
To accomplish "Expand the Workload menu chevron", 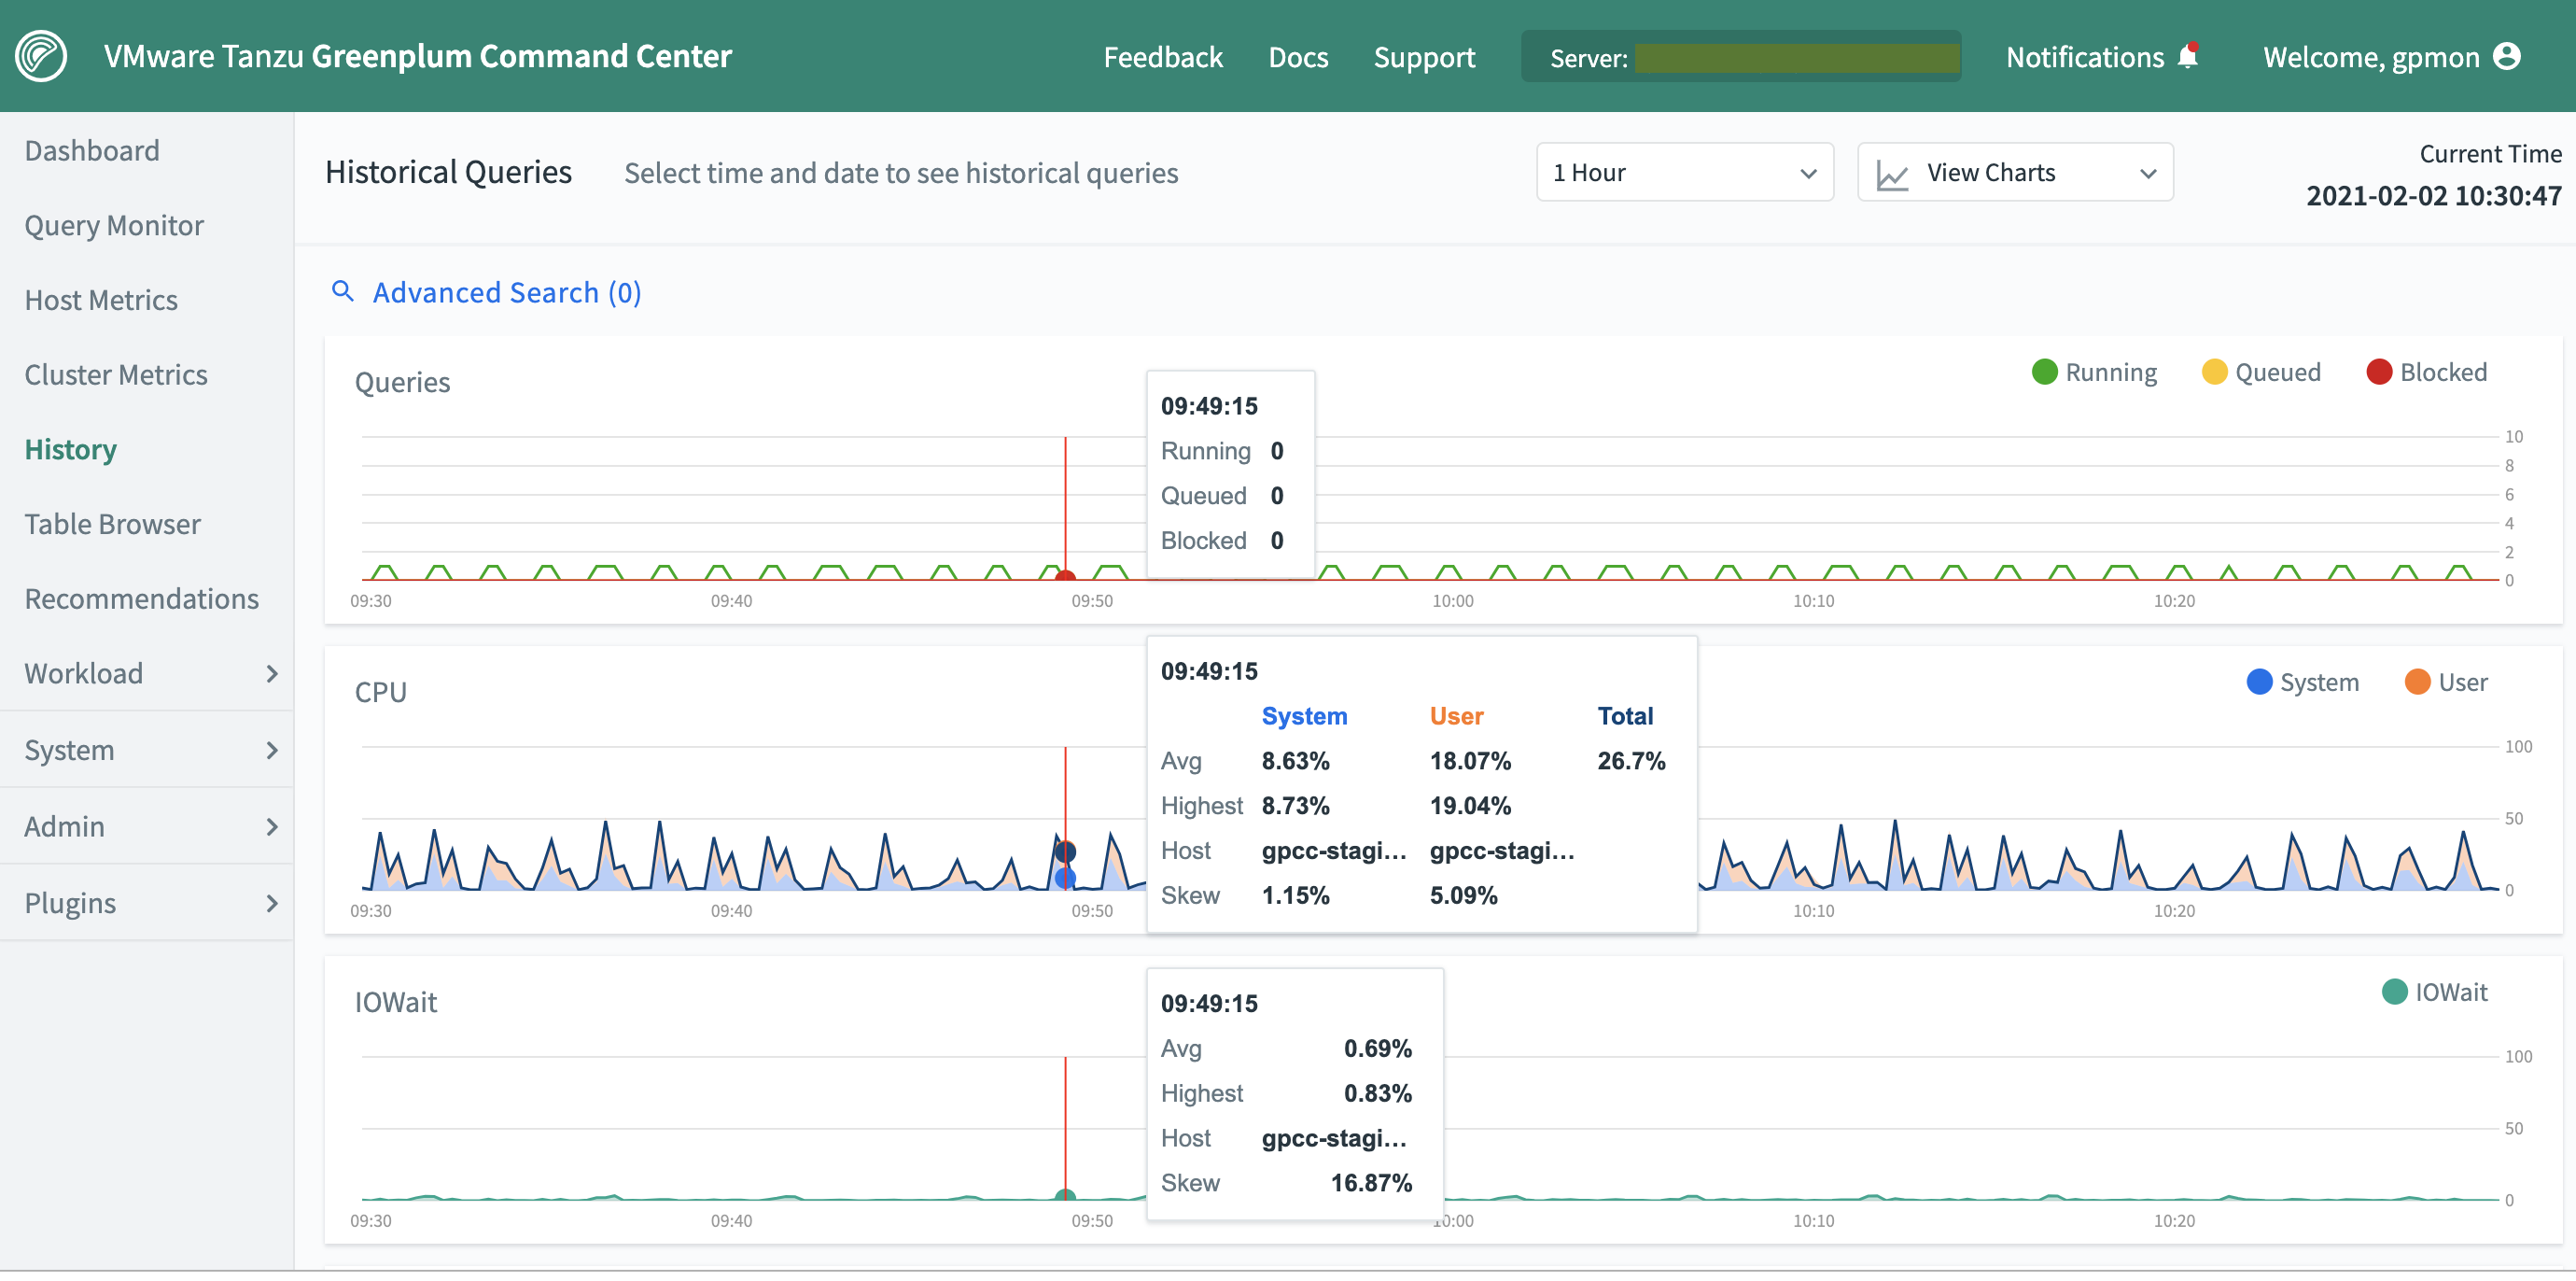I will (272, 674).
